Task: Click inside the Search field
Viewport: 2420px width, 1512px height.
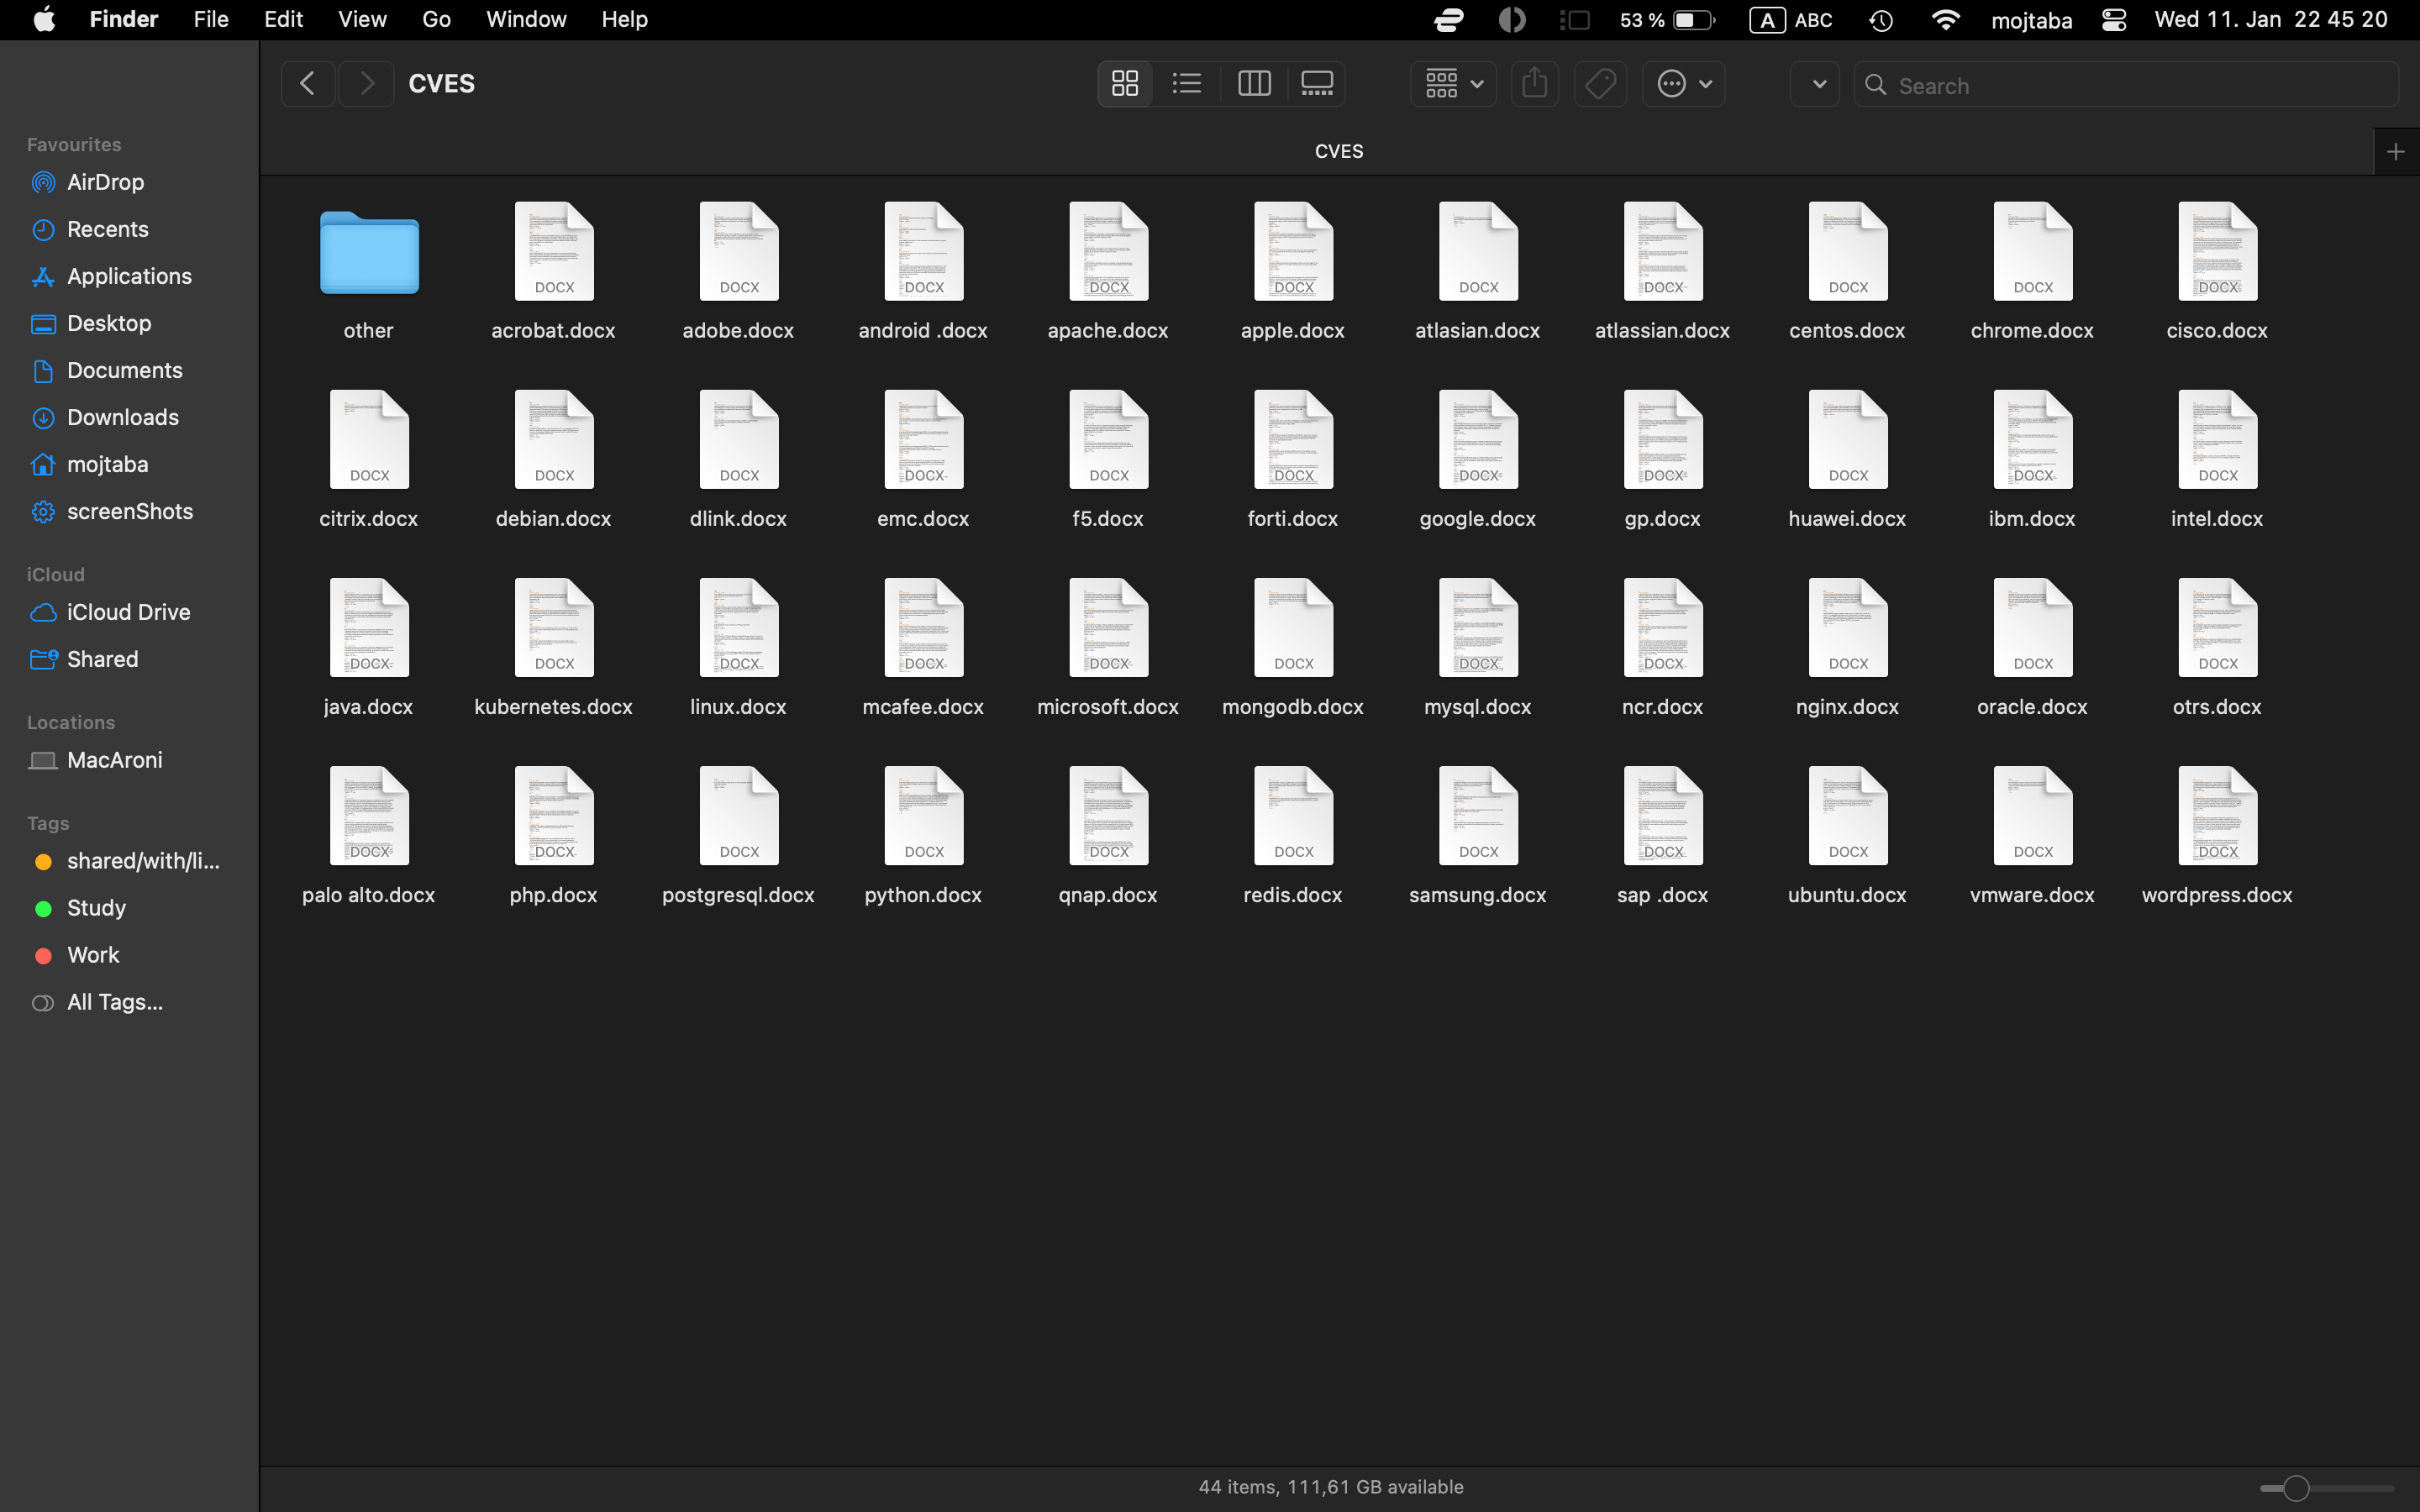Action: pyautogui.click(x=2100, y=85)
